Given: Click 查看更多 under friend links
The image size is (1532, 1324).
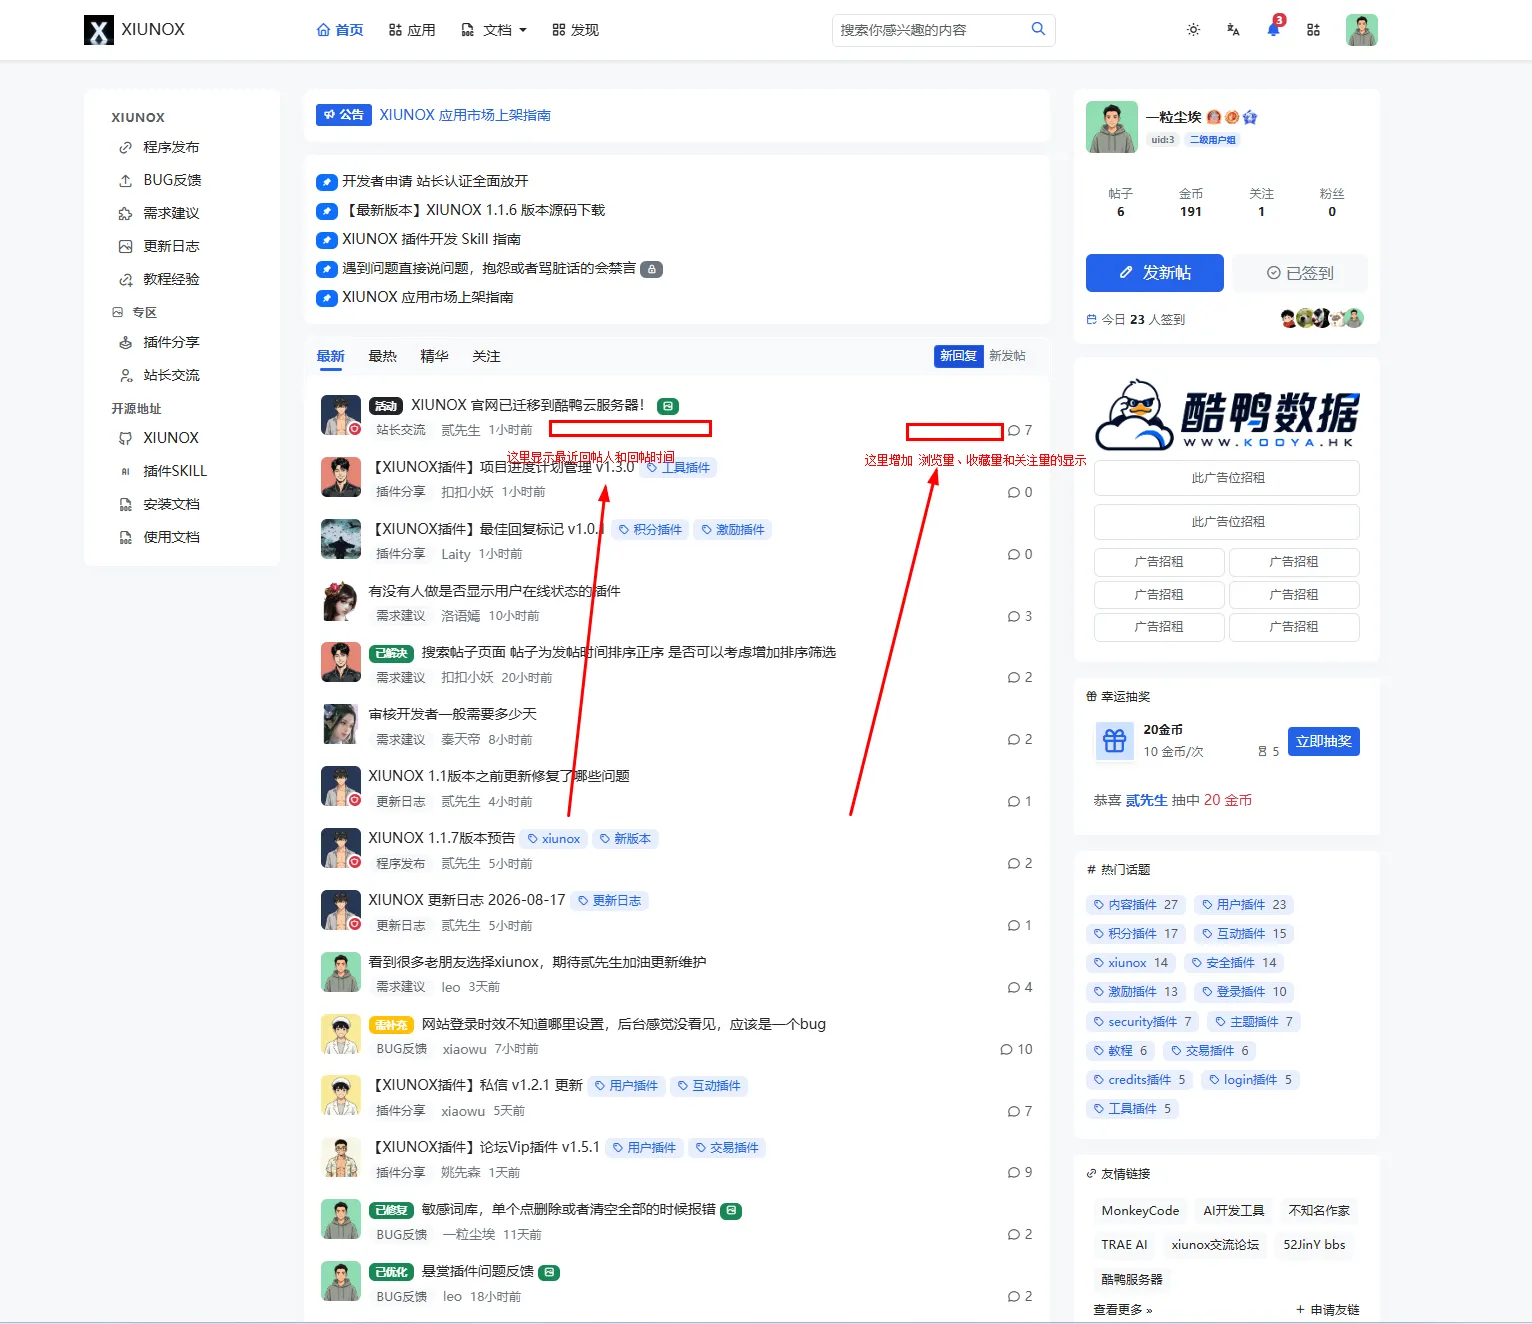Looking at the screenshot, I should (1123, 1310).
